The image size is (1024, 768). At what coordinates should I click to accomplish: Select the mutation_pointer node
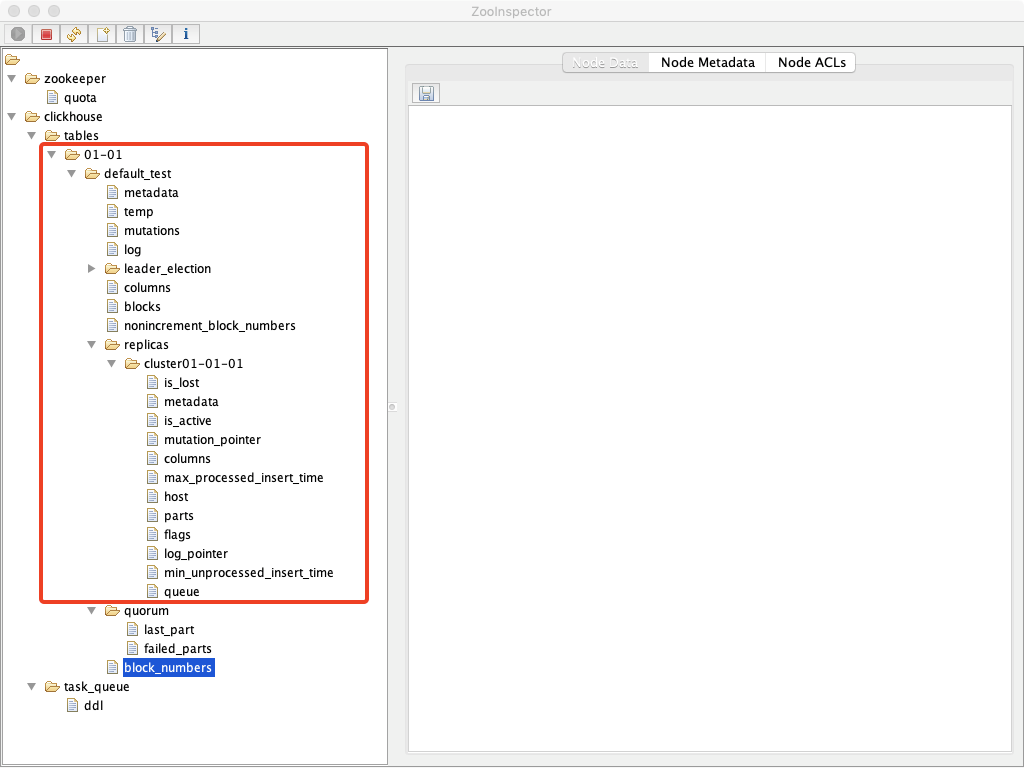(212, 440)
